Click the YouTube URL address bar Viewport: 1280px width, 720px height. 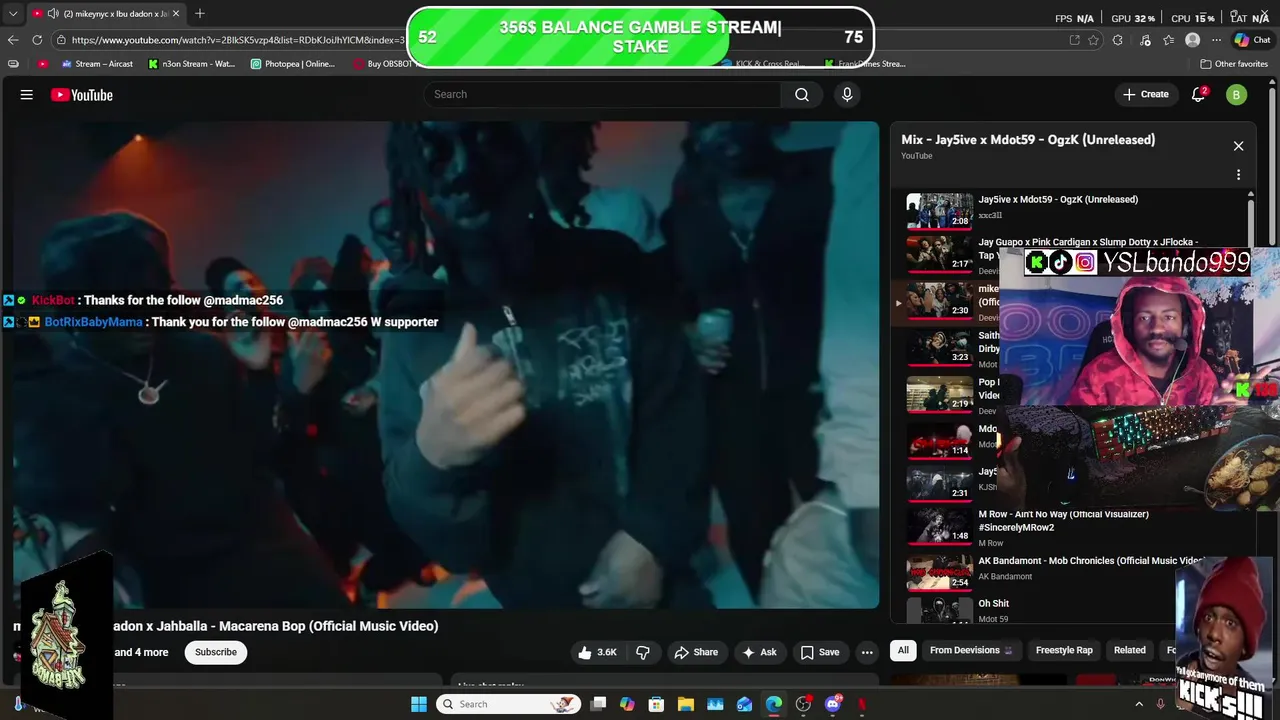point(237,40)
